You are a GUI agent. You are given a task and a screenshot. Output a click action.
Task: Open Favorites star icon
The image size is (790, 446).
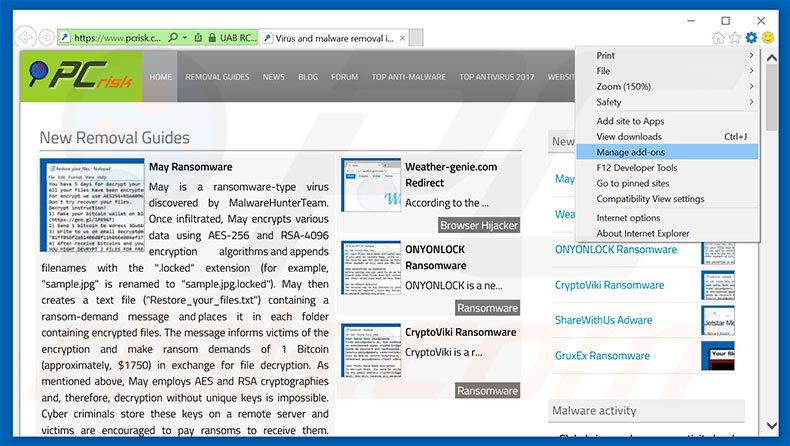point(735,38)
